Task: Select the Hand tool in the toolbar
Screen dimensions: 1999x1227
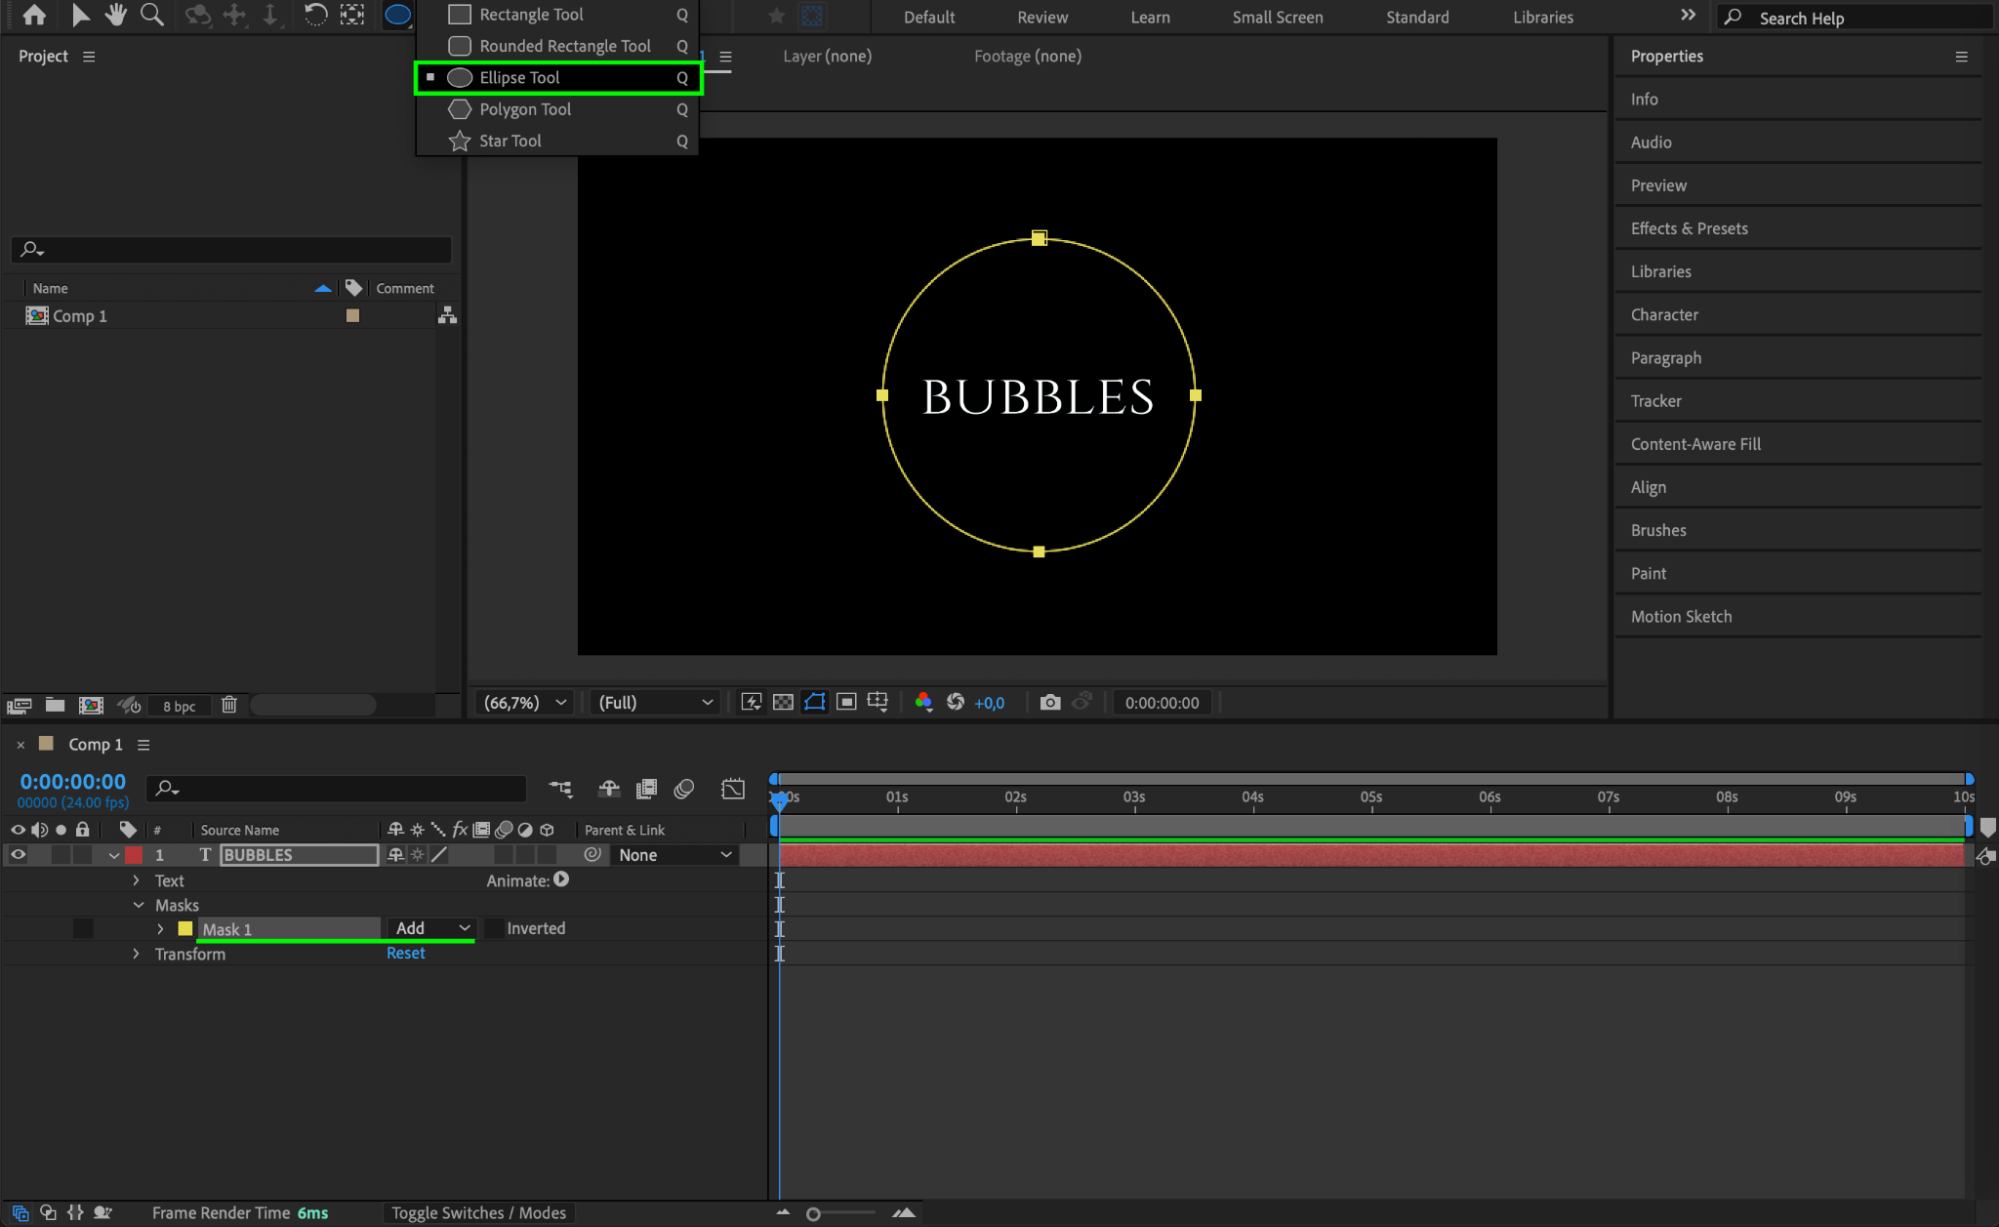Action: pyautogui.click(x=116, y=15)
